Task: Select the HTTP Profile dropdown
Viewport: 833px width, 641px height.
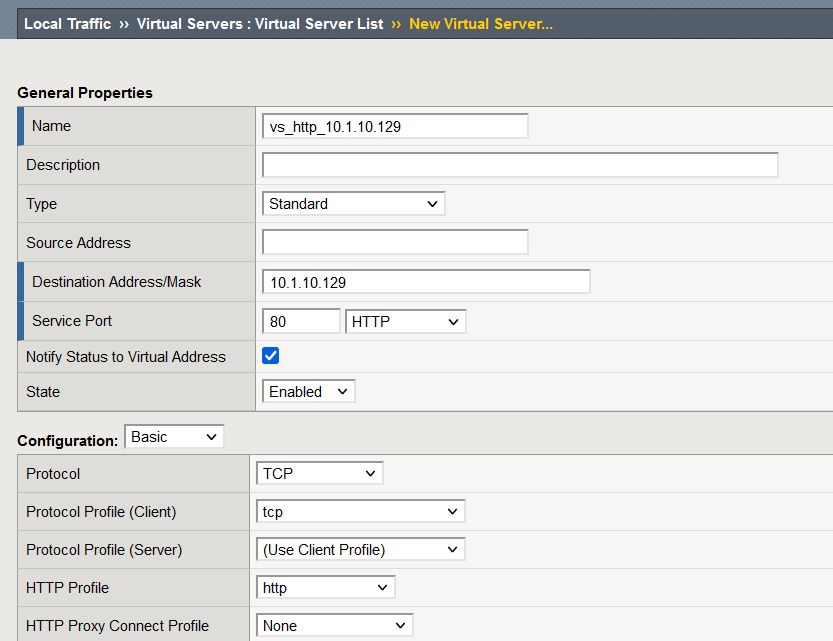Action: click(325, 588)
